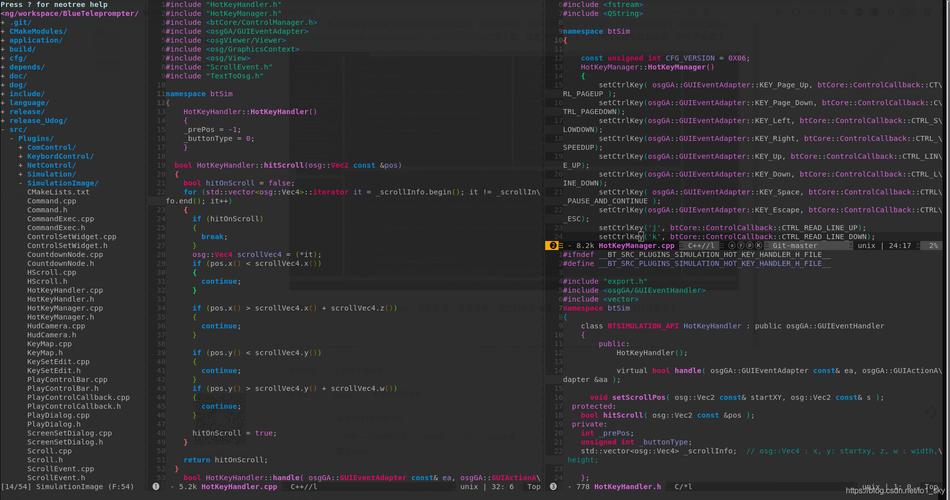Screen dimensions: 950x500
Task: Open KeySetEdit.cpp file
Action: pos(58,361)
